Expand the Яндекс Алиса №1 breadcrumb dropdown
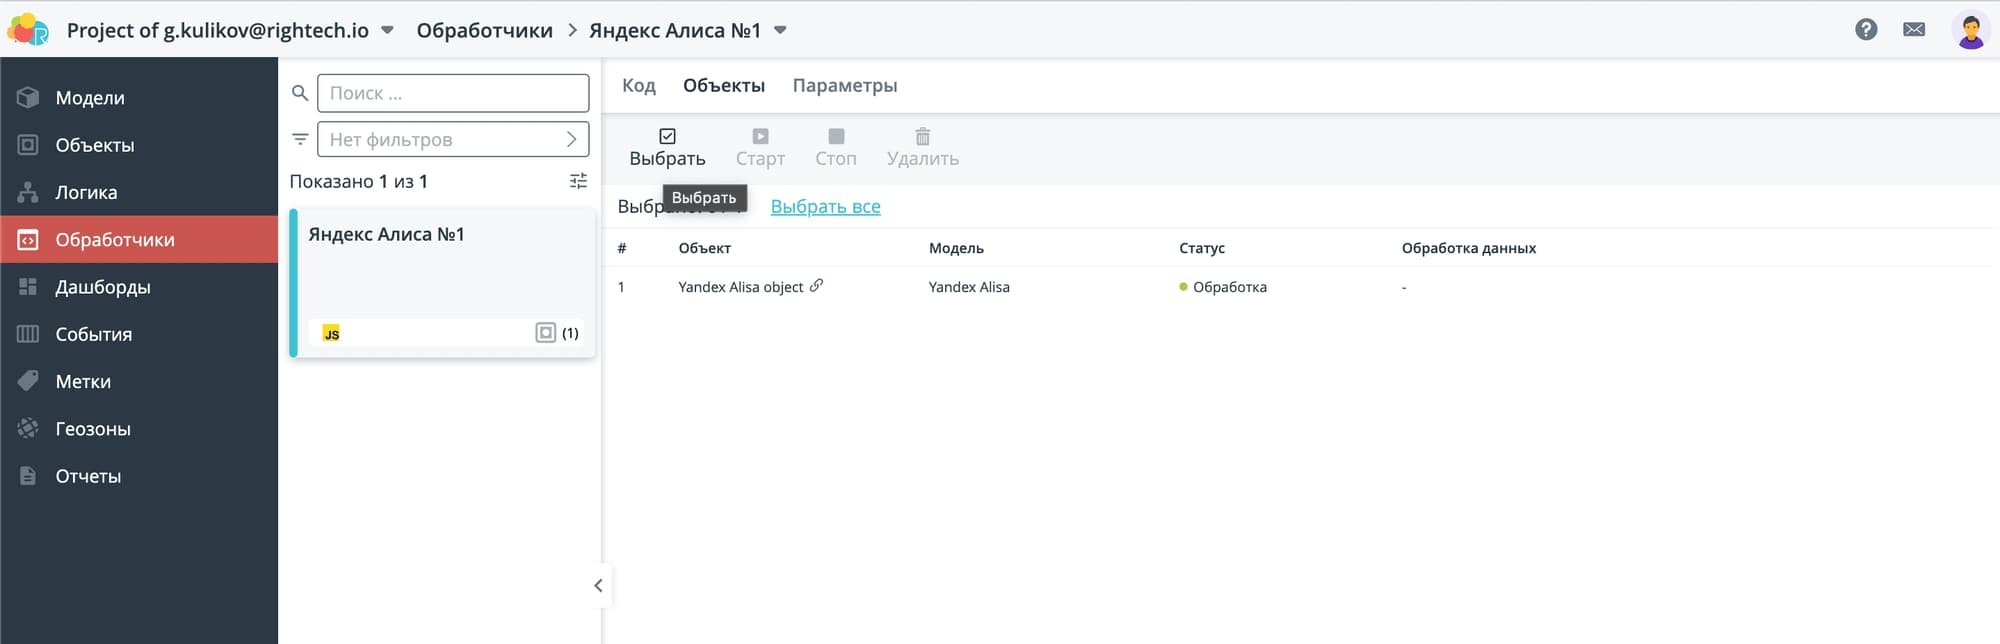The image size is (2000, 644). tap(781, 30)
